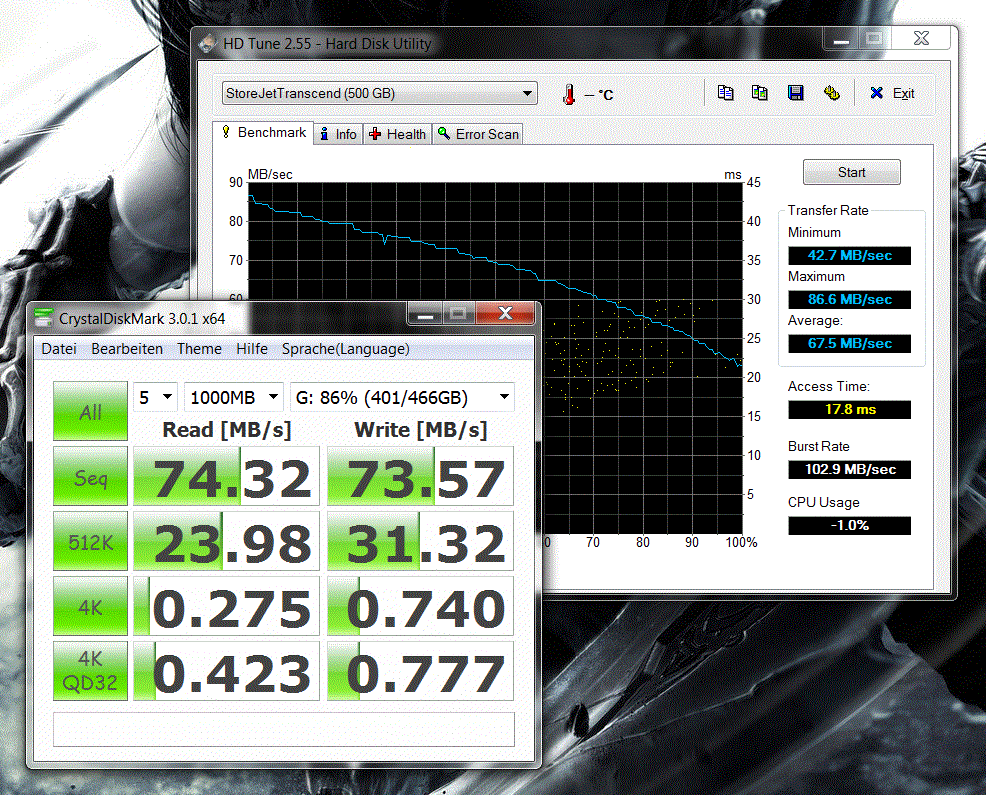This screenshot has width=986, height=795.
Task: Click the copy text to clipboard icon in HD Tune
Action: [725, 93]
